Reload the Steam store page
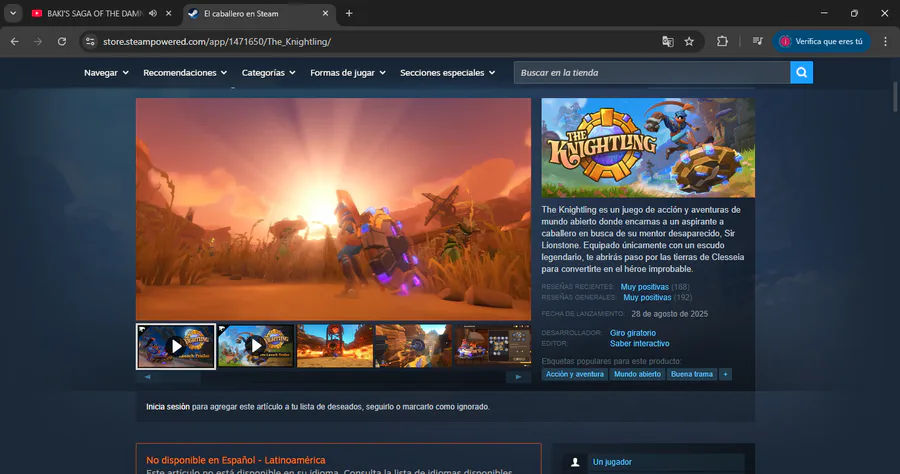Image resolution: width=900 pixels, height=474 pixels. (62, 41)
